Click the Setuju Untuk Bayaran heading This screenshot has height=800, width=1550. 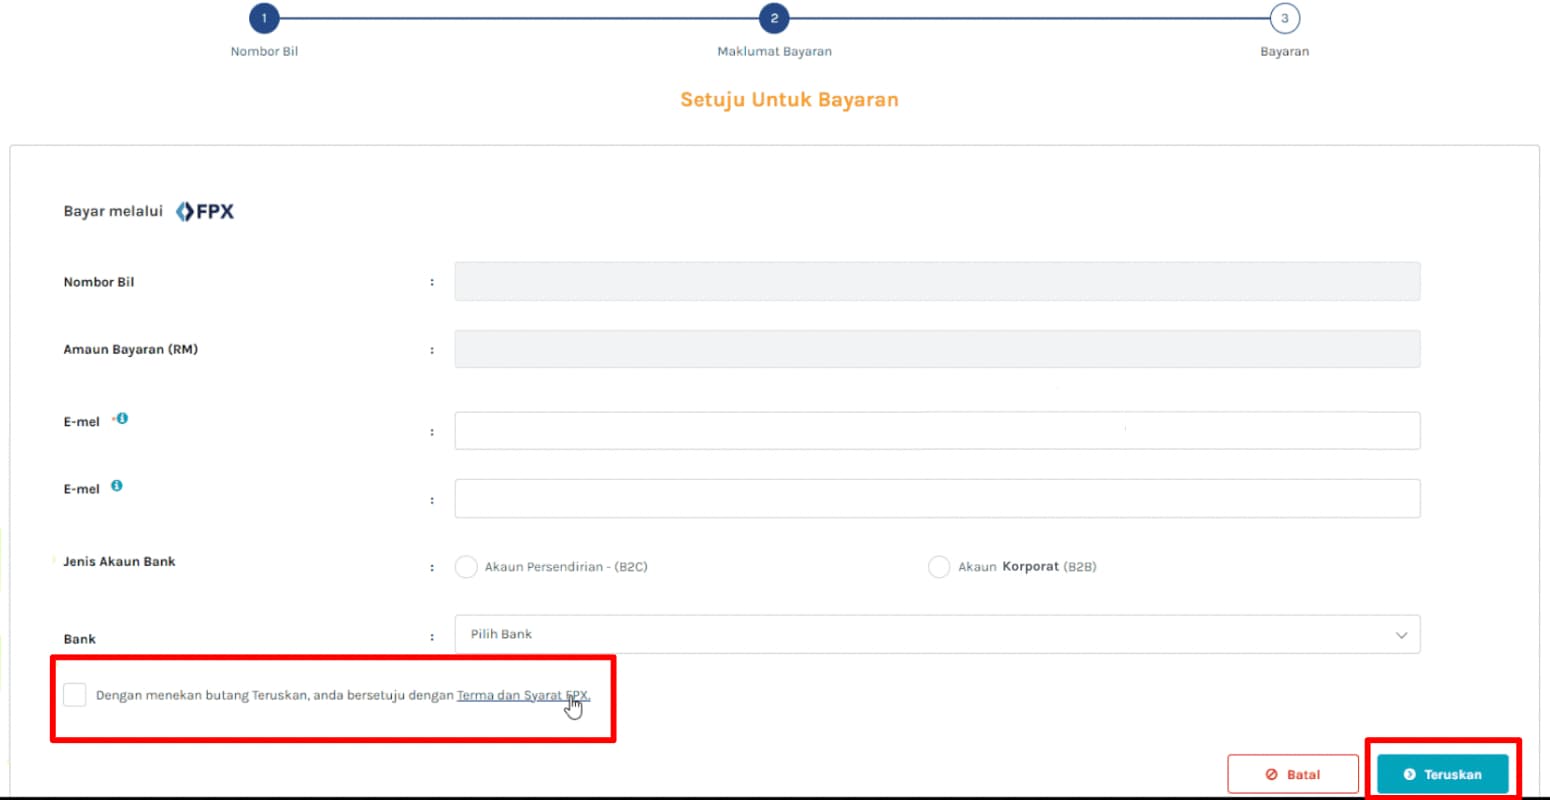click(x=789, y=100)
